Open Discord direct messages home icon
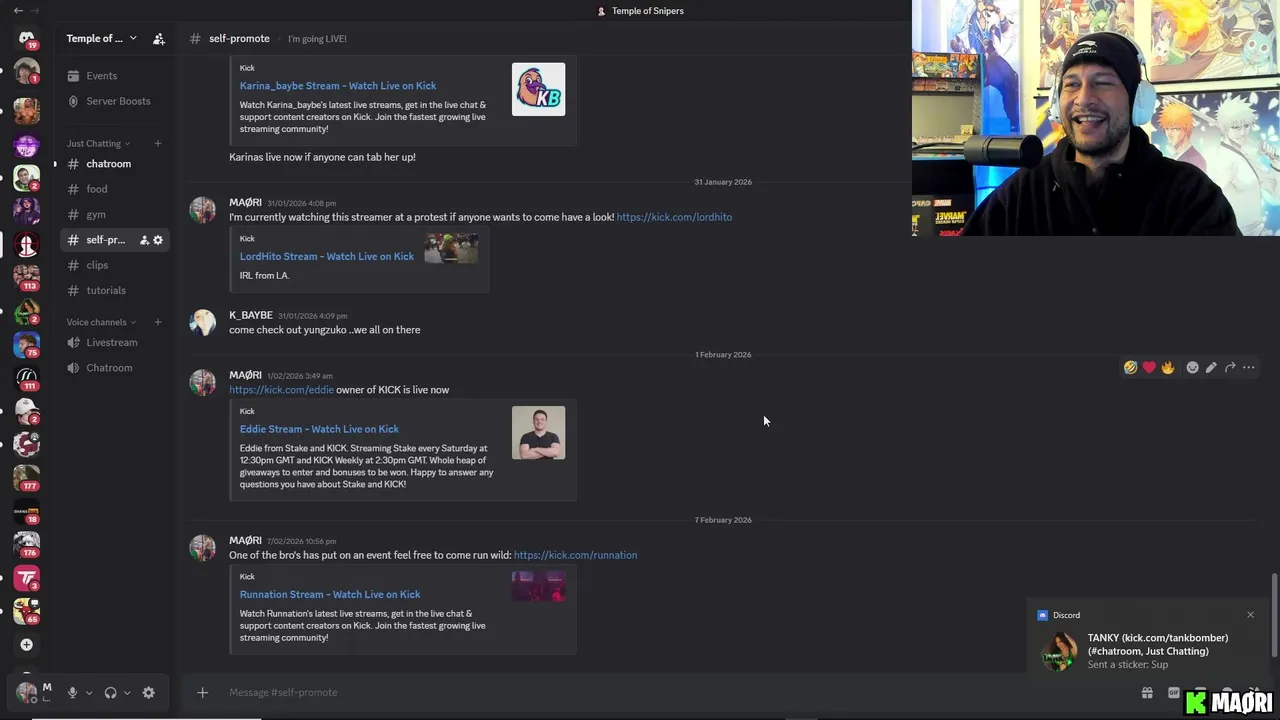The image size is (1280, 720). 27,39
